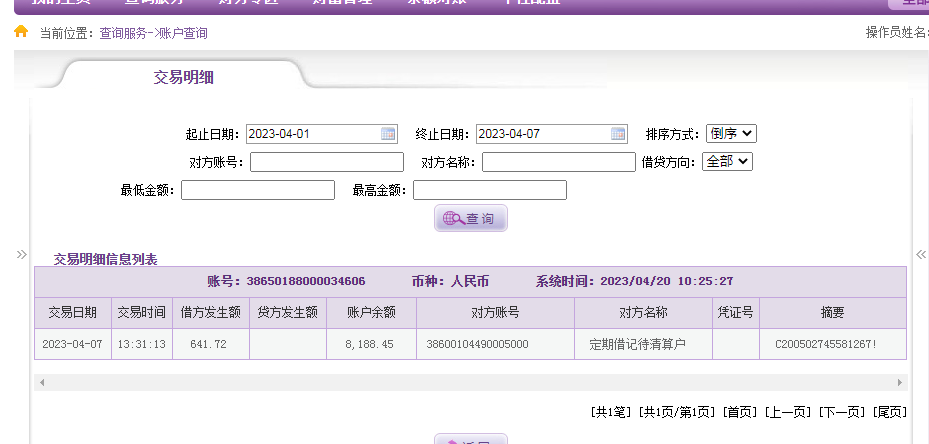Go to 下一页 next page
The width and height of the screenshot is (929, 444).
coord(841,412)
